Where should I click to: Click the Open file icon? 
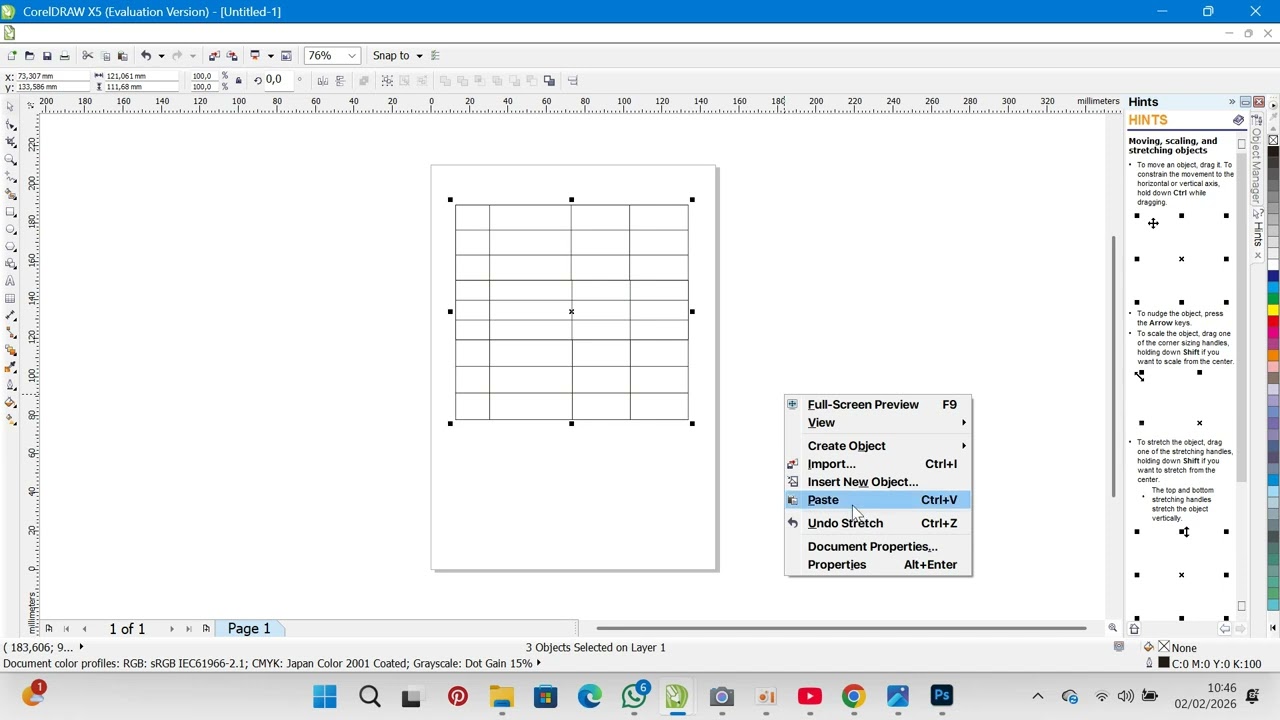[x=29, y=56]
